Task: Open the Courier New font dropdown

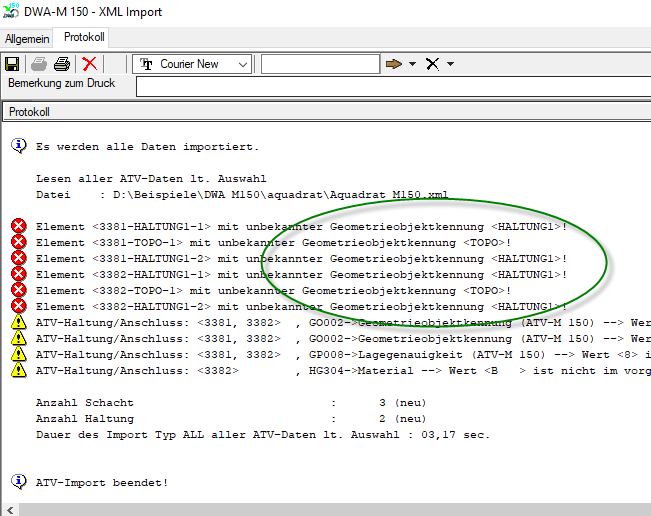Action: click(242, 64)
